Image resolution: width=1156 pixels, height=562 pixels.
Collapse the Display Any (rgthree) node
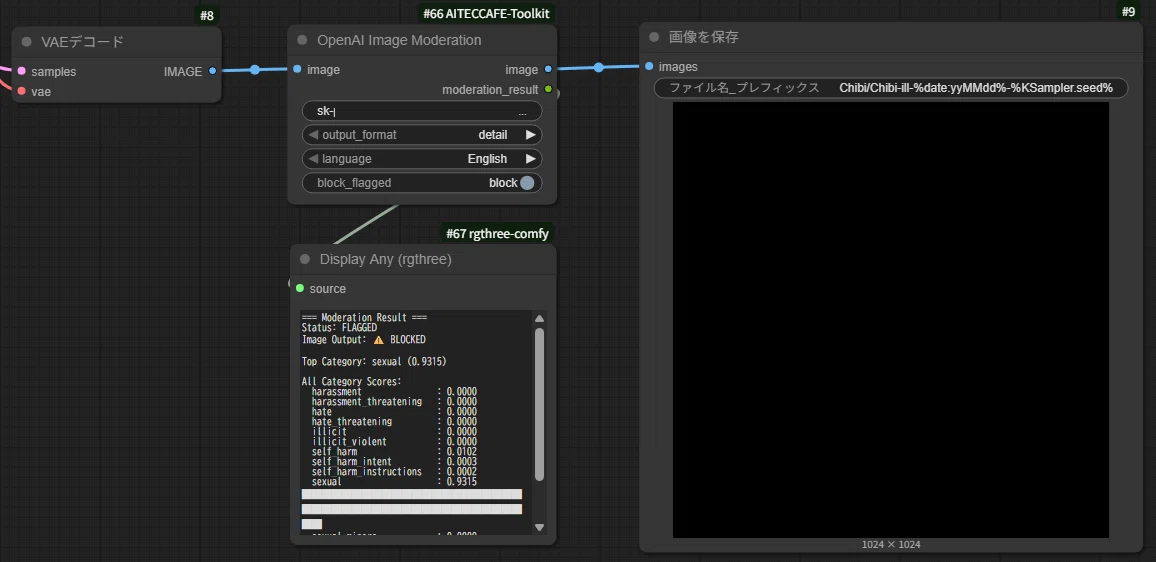point(305,259)
